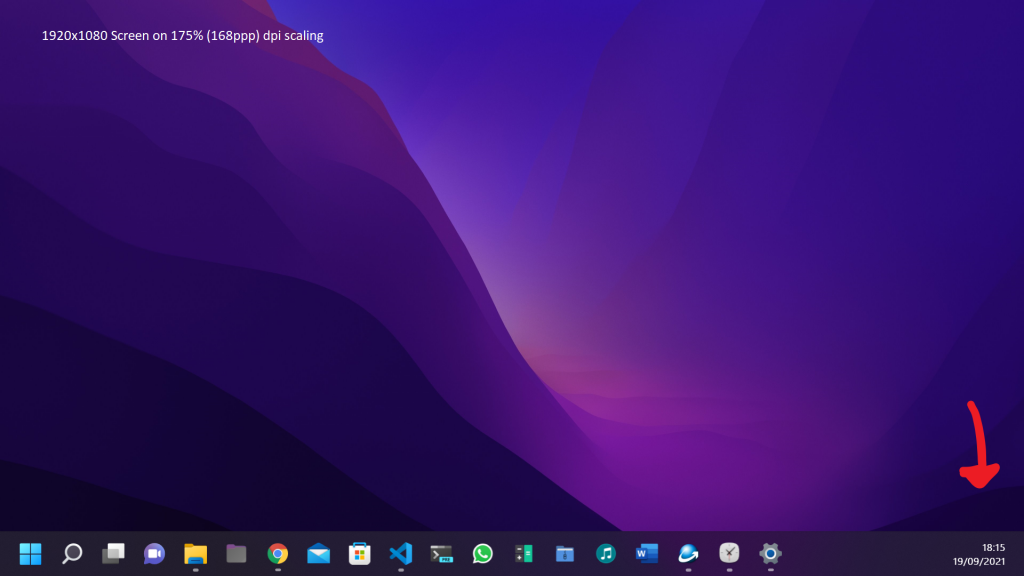Open the Windows Start menu
1024x576 pixels.
(30, 553)
